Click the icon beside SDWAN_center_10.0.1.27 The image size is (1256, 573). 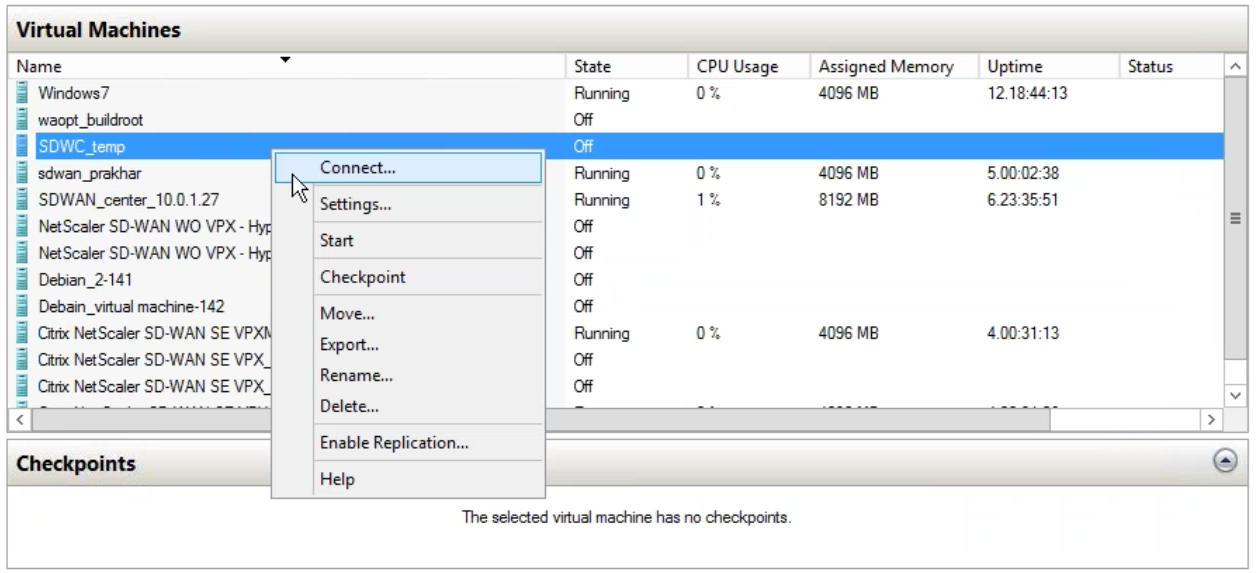point(22,200)
